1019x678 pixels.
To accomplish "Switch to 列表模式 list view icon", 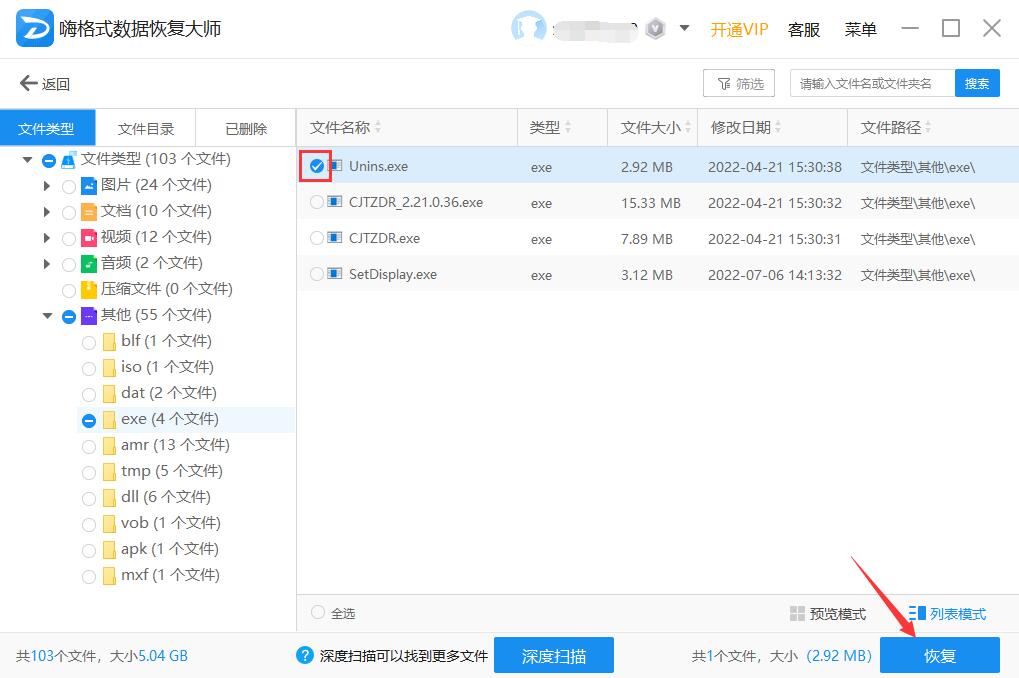I will pos(917,614).
